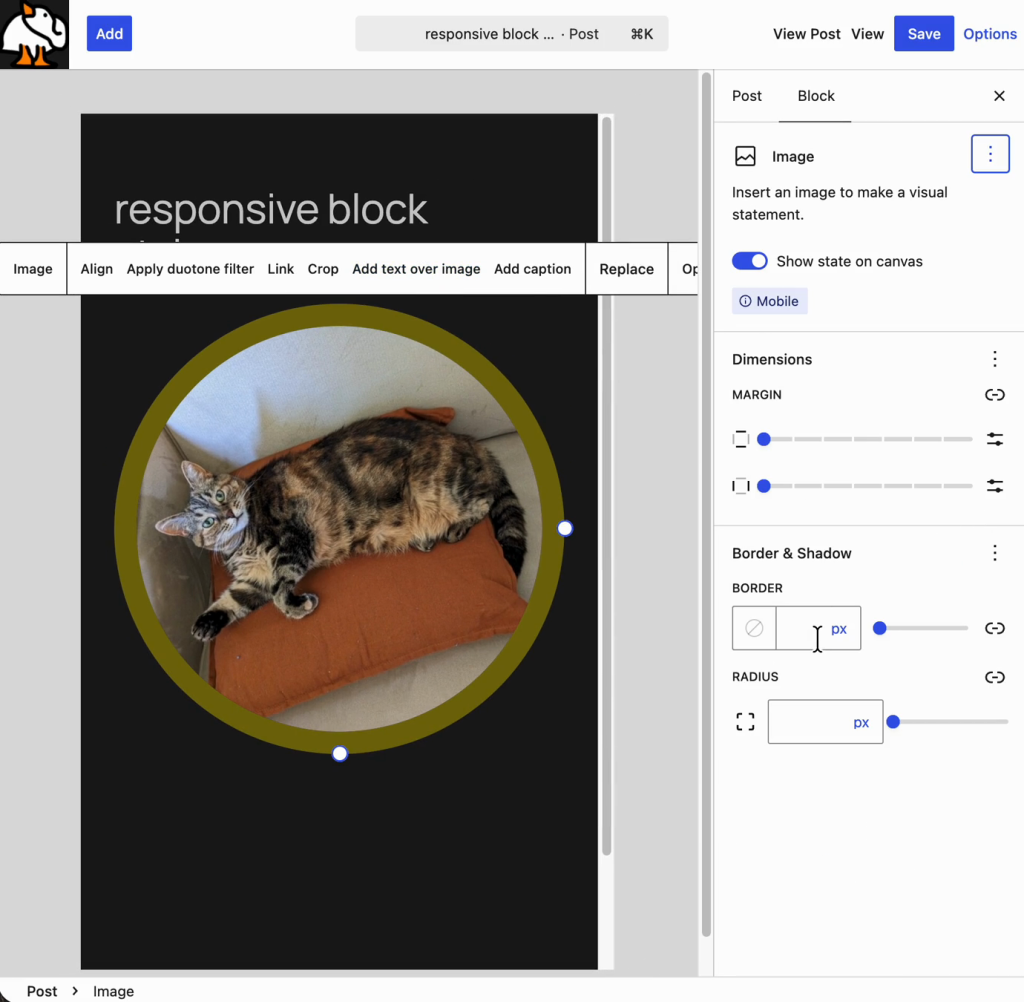Click the Save button
This screenshot has height=1002, width=1024.
point(923,34)
